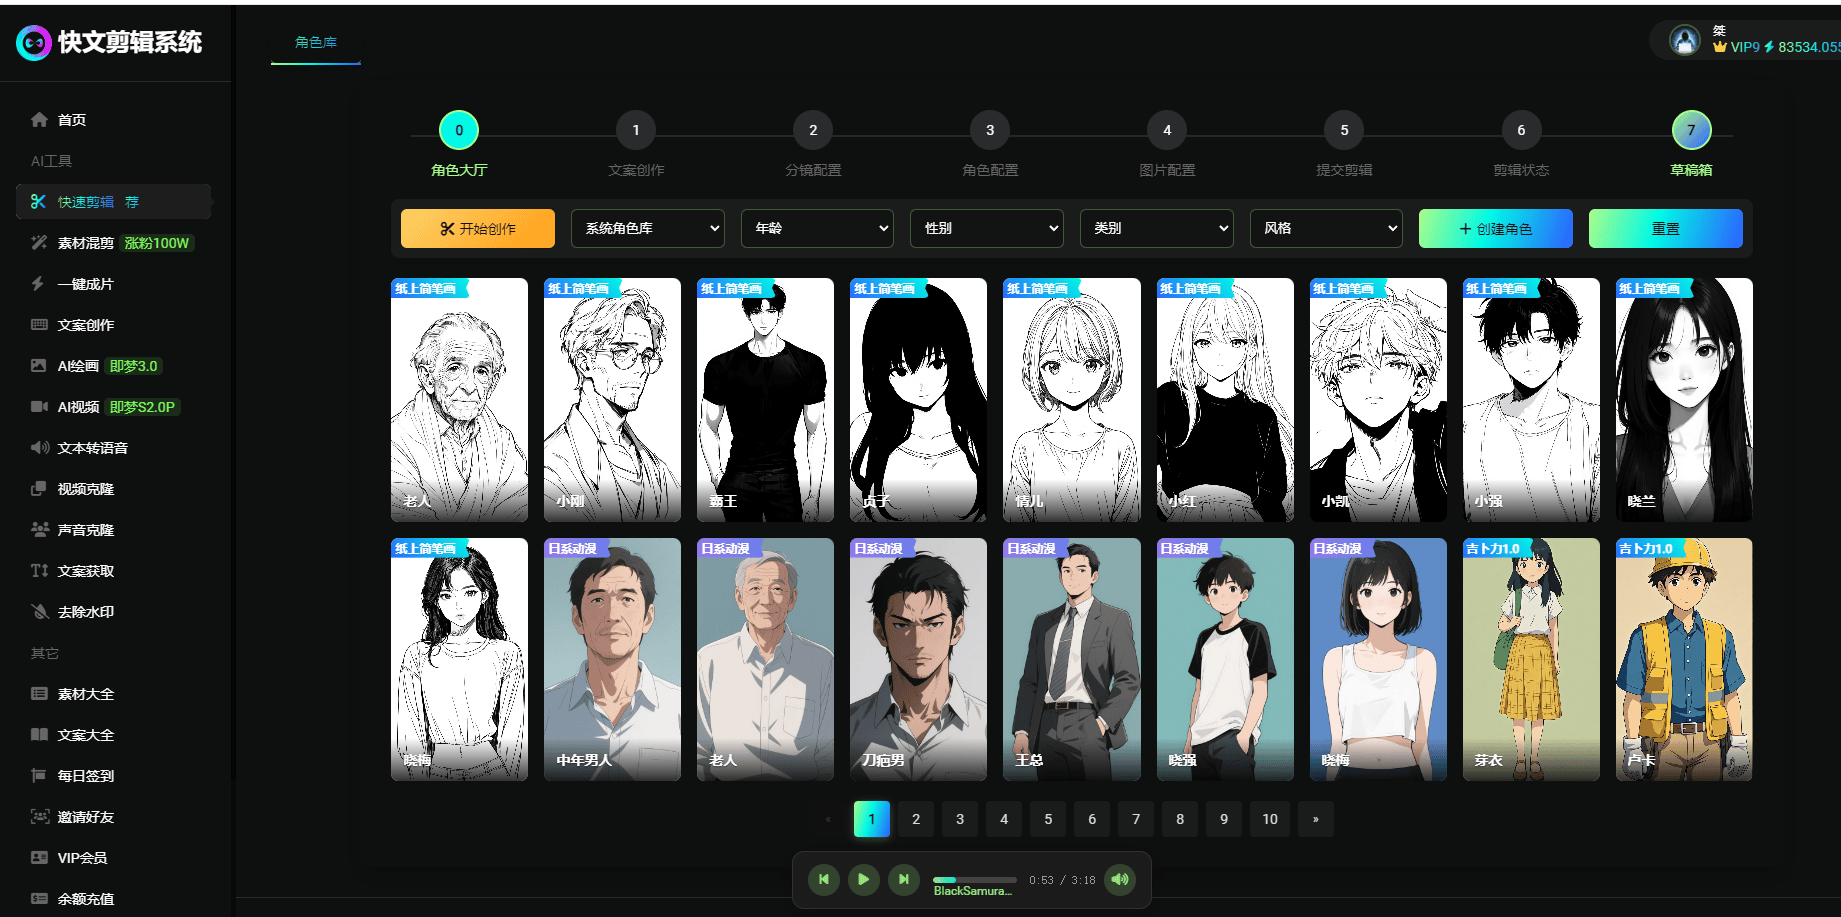Click the 去除水印 sidebar icon

39,612
